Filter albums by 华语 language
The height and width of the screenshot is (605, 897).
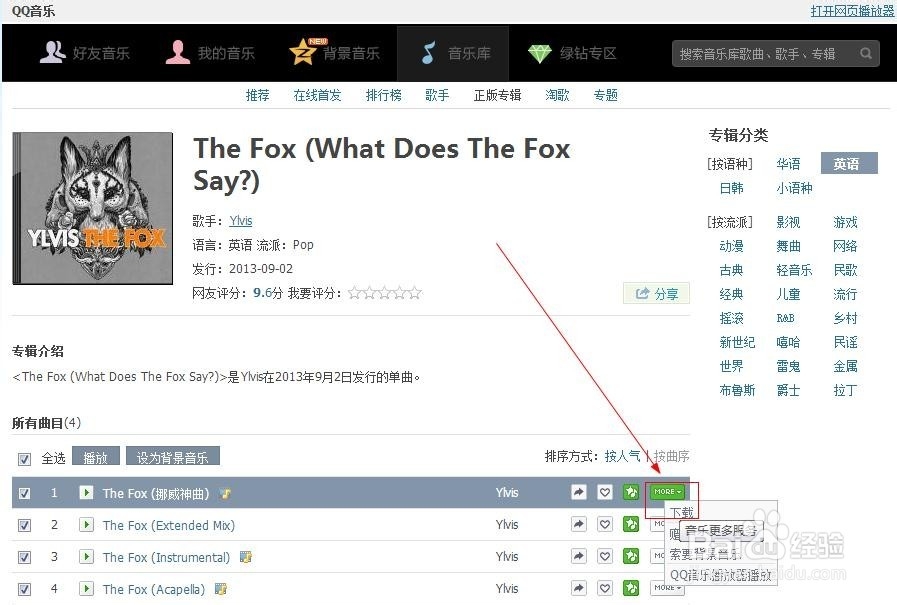pyautogui.click(x=788, y=164)
